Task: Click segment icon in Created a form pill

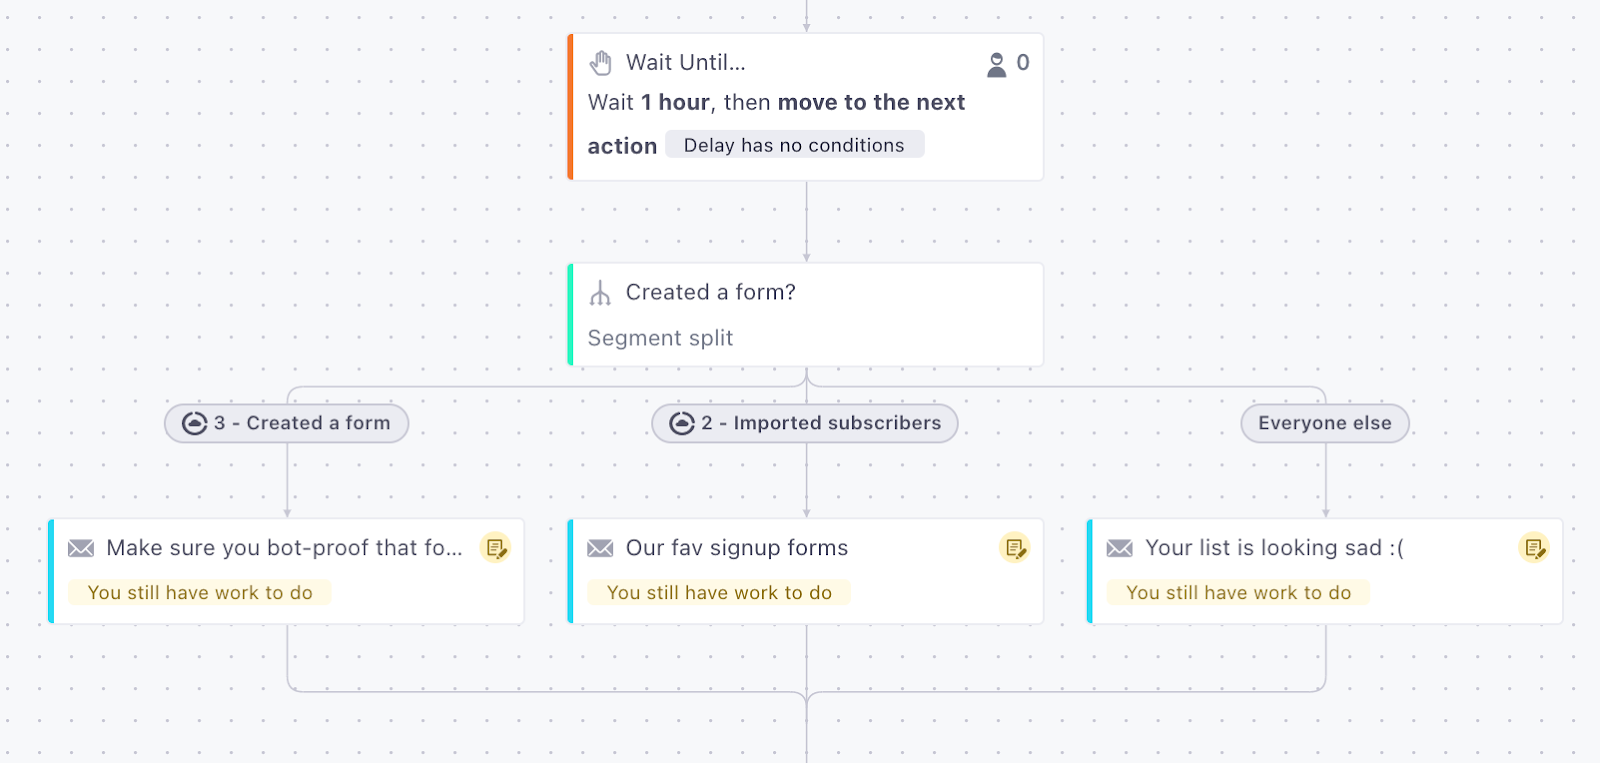Action: pos(194,424)
